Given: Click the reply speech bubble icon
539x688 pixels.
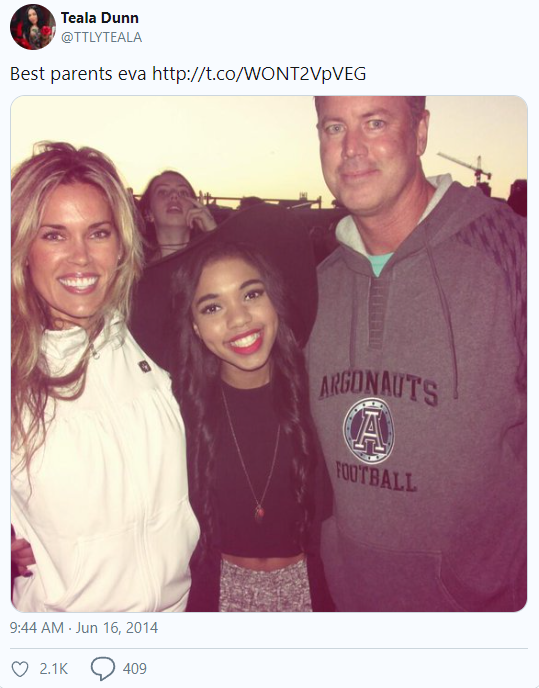Looking at the screenshot, I should [103, 669].
